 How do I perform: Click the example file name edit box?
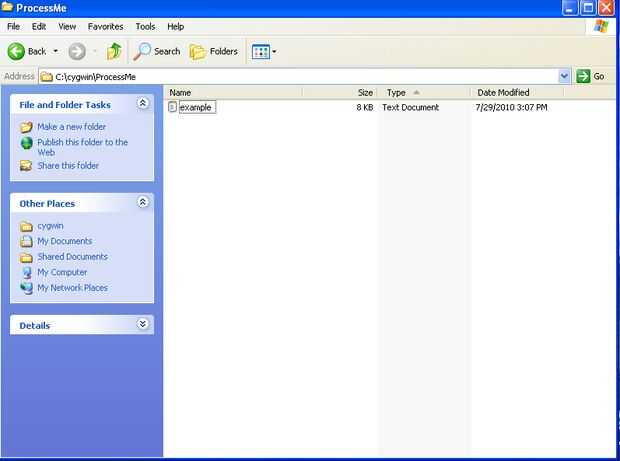(197, 107)
